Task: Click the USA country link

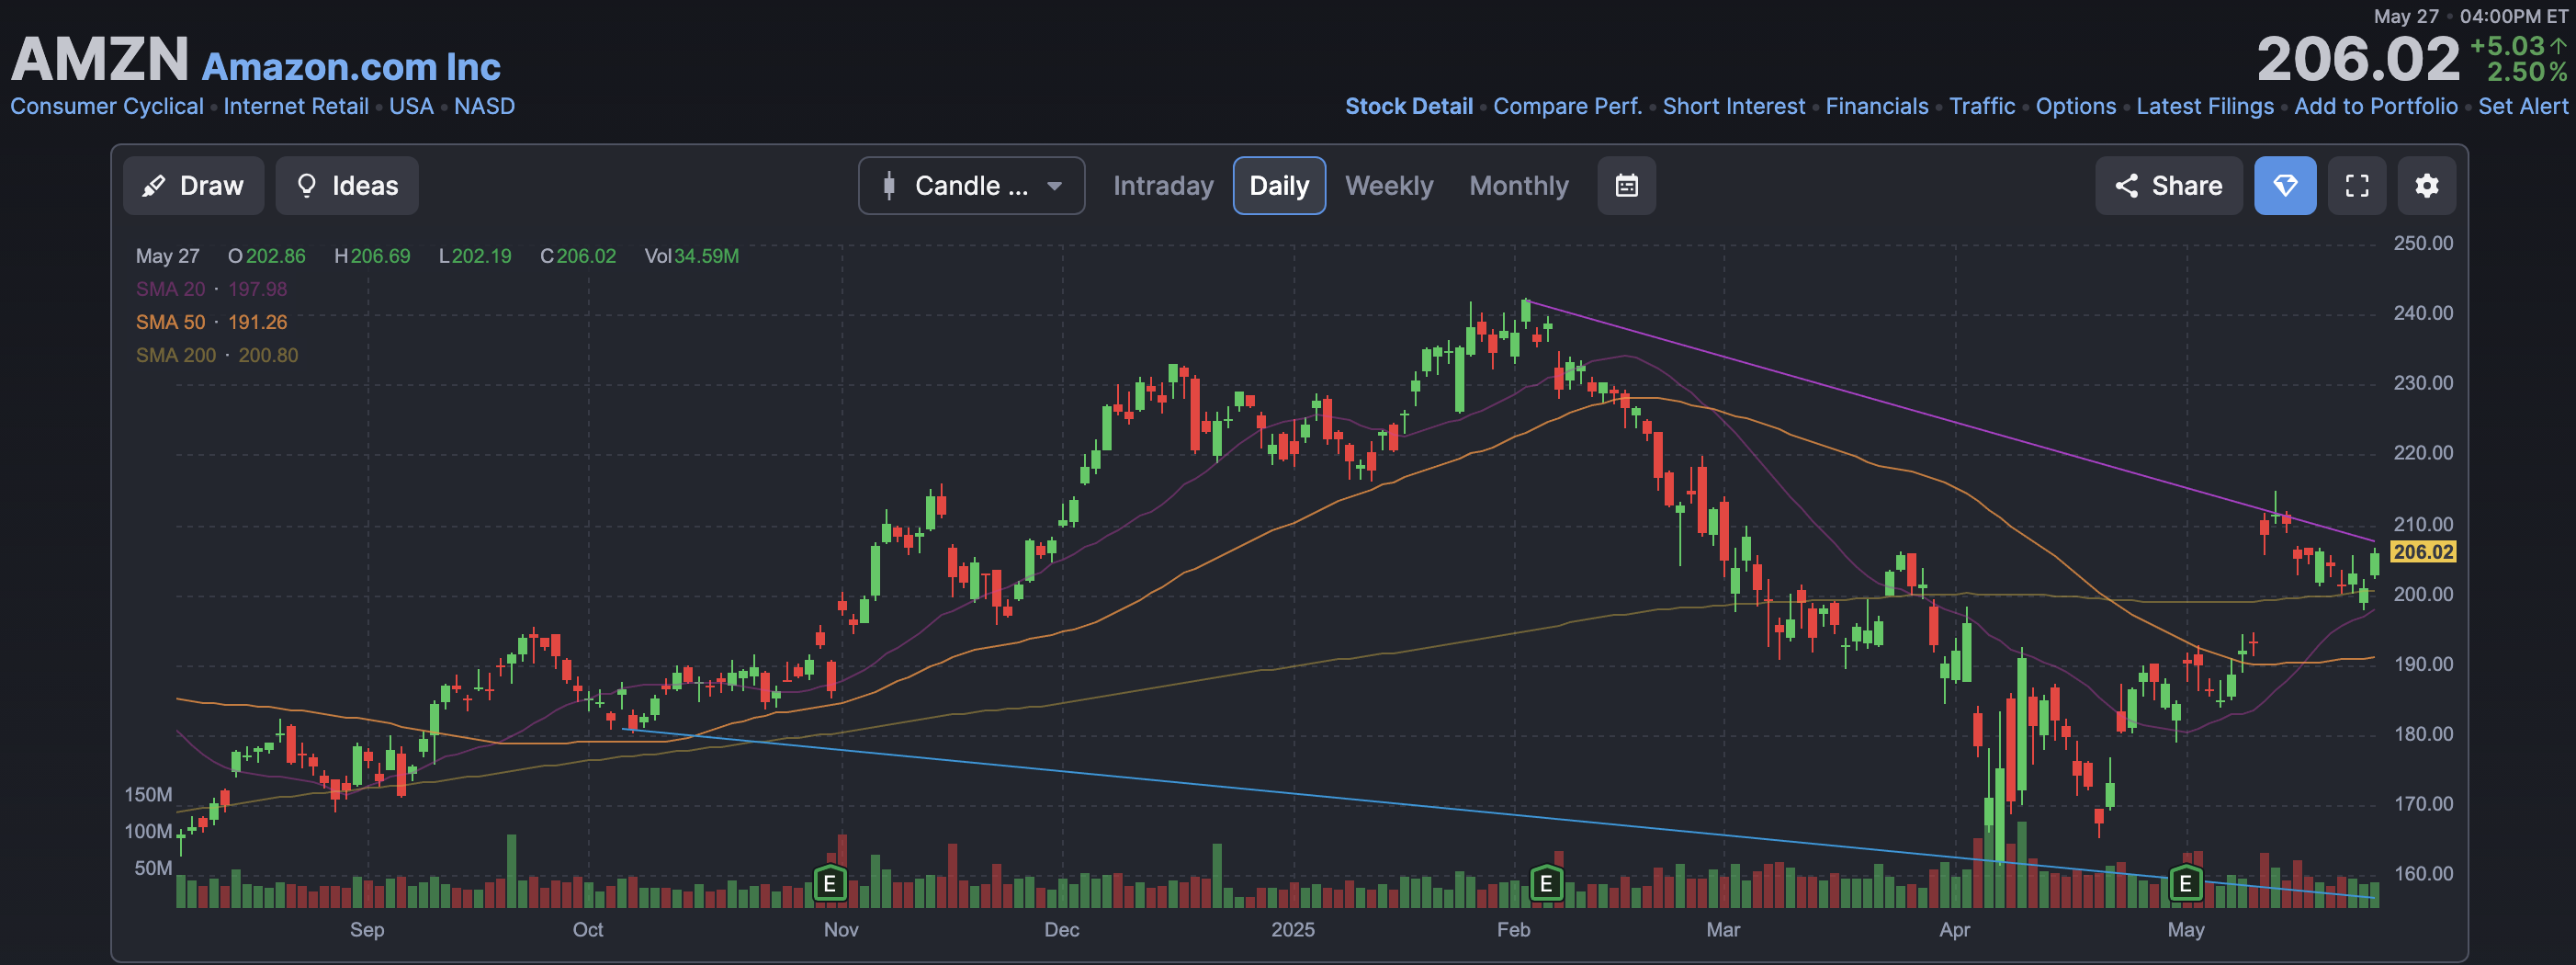Action: (411, 106)
